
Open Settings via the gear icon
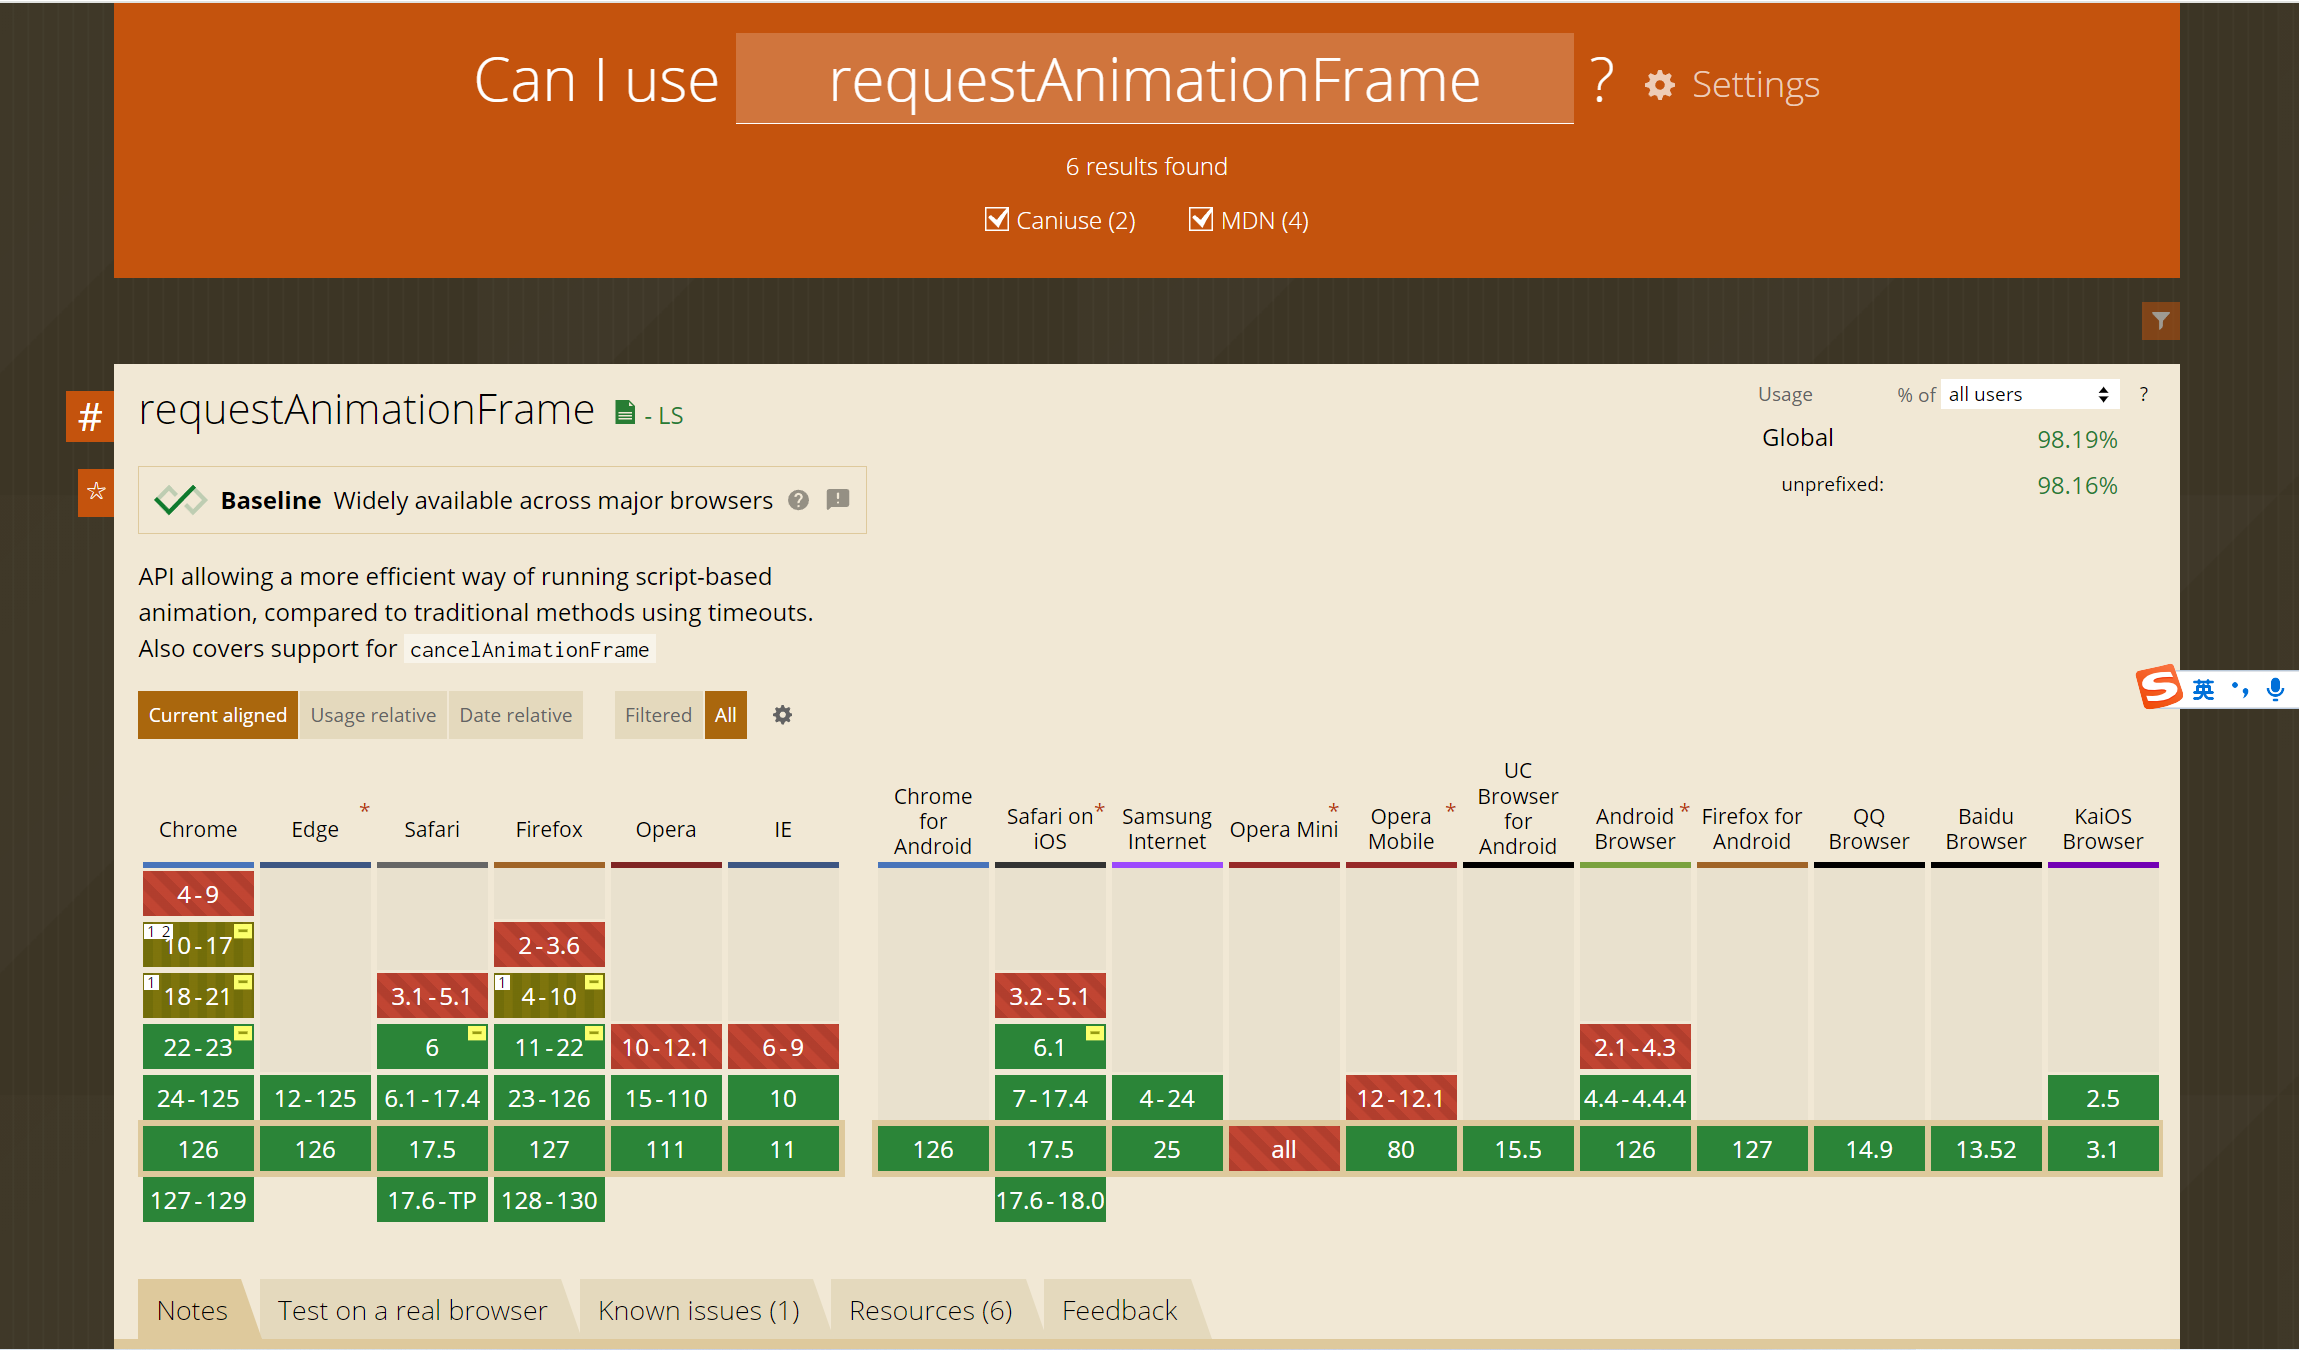point(1660,85)
